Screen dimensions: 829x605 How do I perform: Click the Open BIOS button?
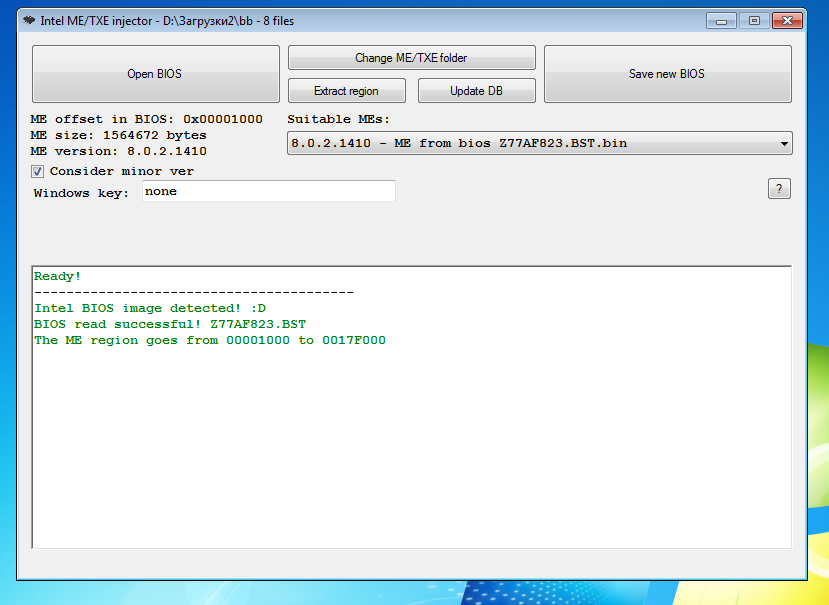click(x=155, y=74)
